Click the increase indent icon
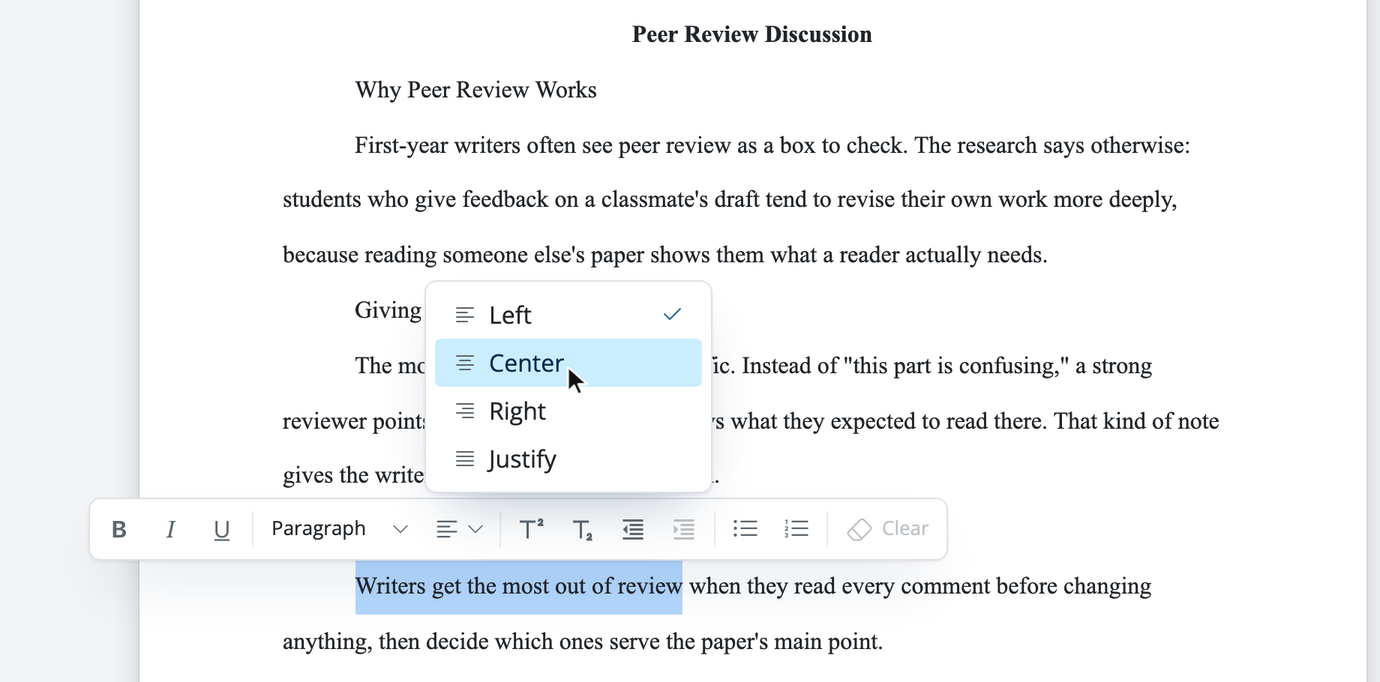The width and height of the screenshot is (1380, 682). click(684, 529)
